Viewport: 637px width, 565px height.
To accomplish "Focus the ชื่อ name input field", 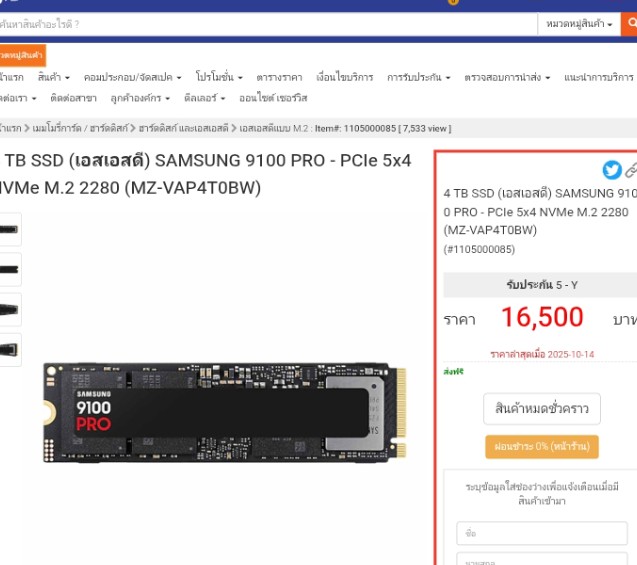I will click(542, 533).
